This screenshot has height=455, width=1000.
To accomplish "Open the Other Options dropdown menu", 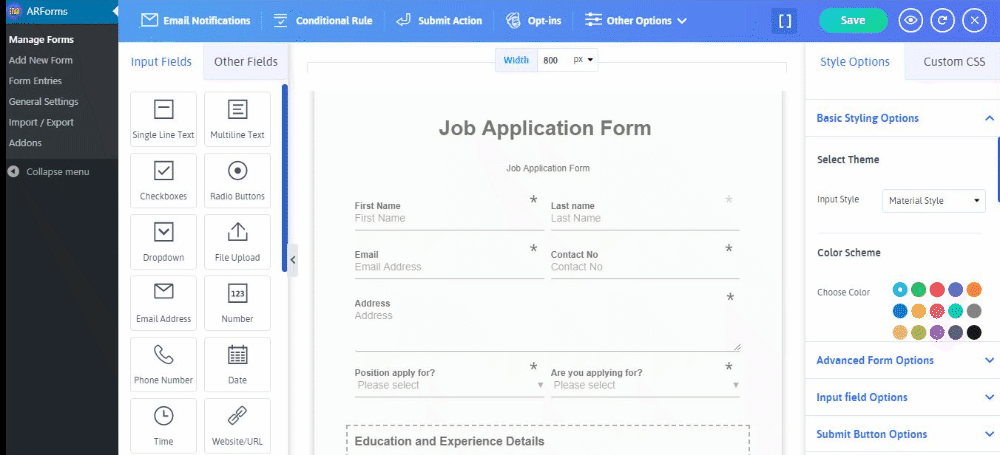I will click(637, 20).
